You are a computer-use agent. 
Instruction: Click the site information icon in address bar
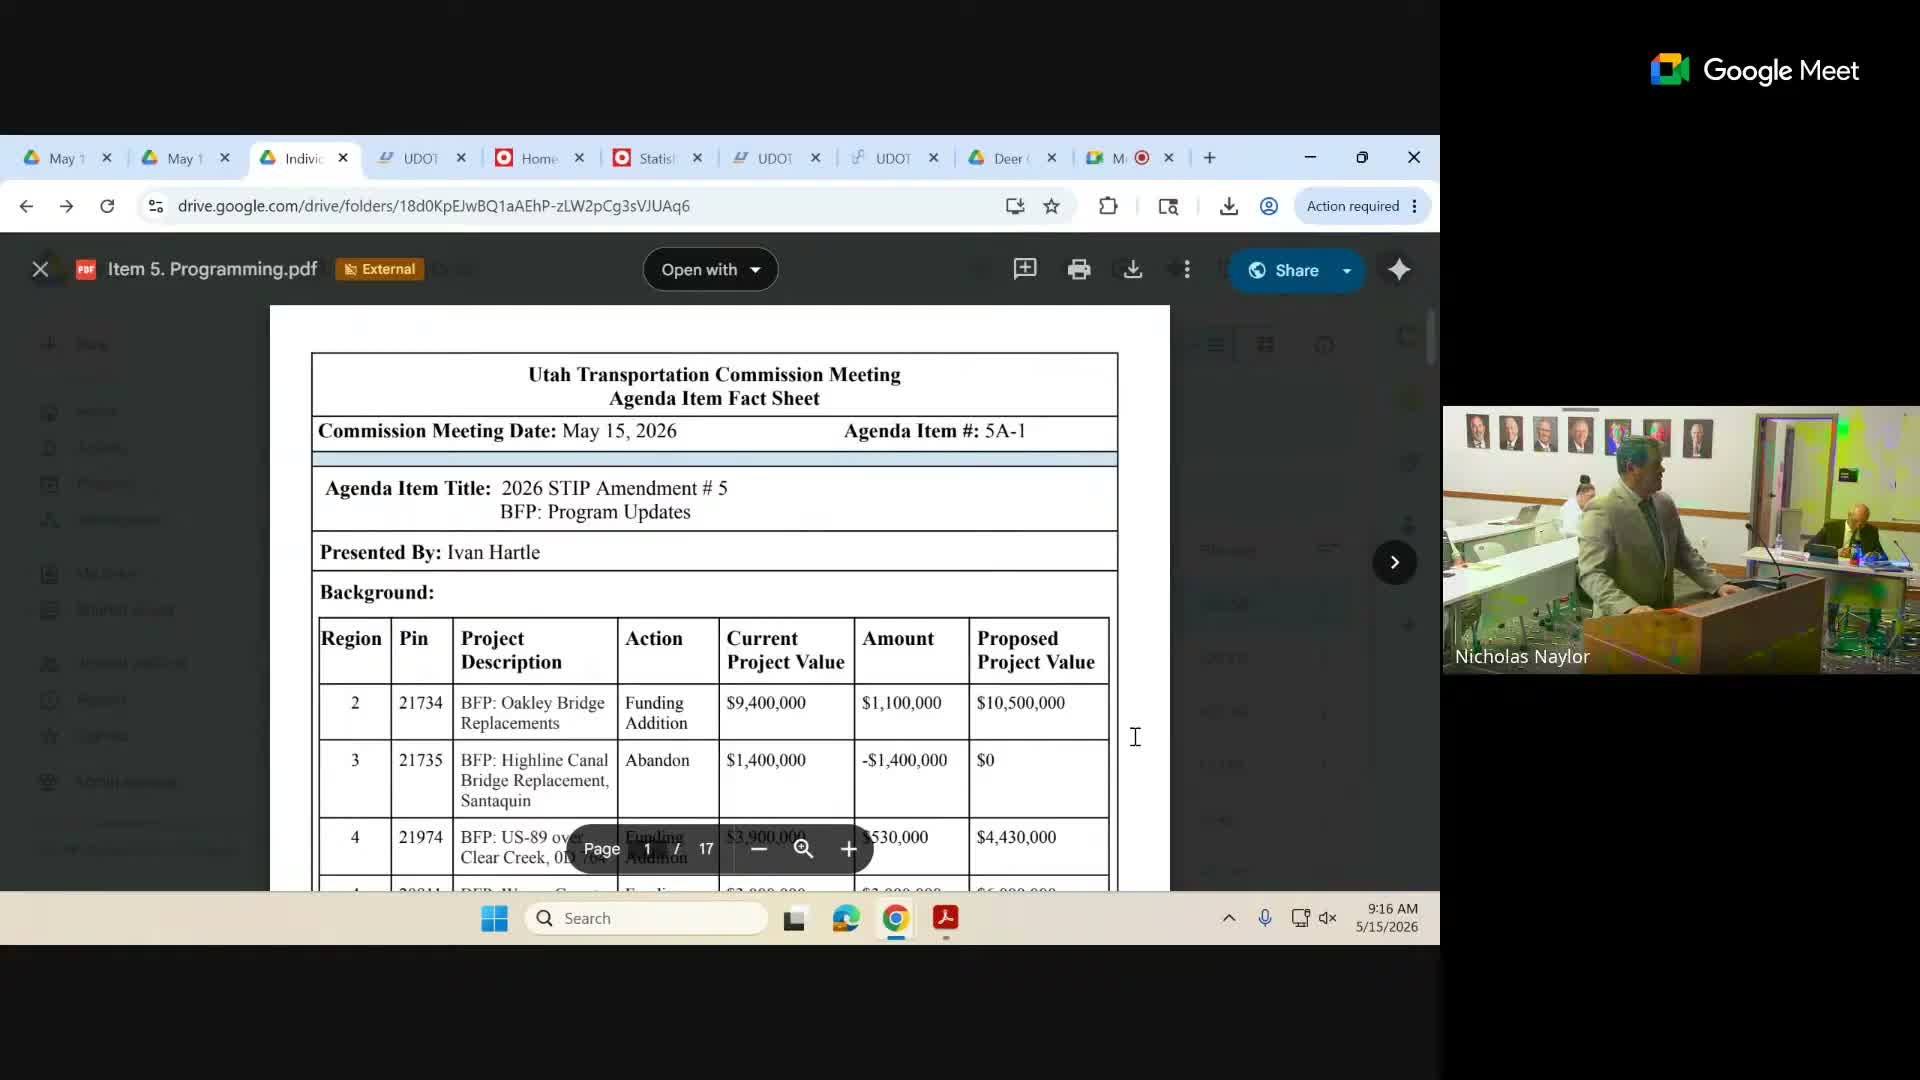point(155,206)
